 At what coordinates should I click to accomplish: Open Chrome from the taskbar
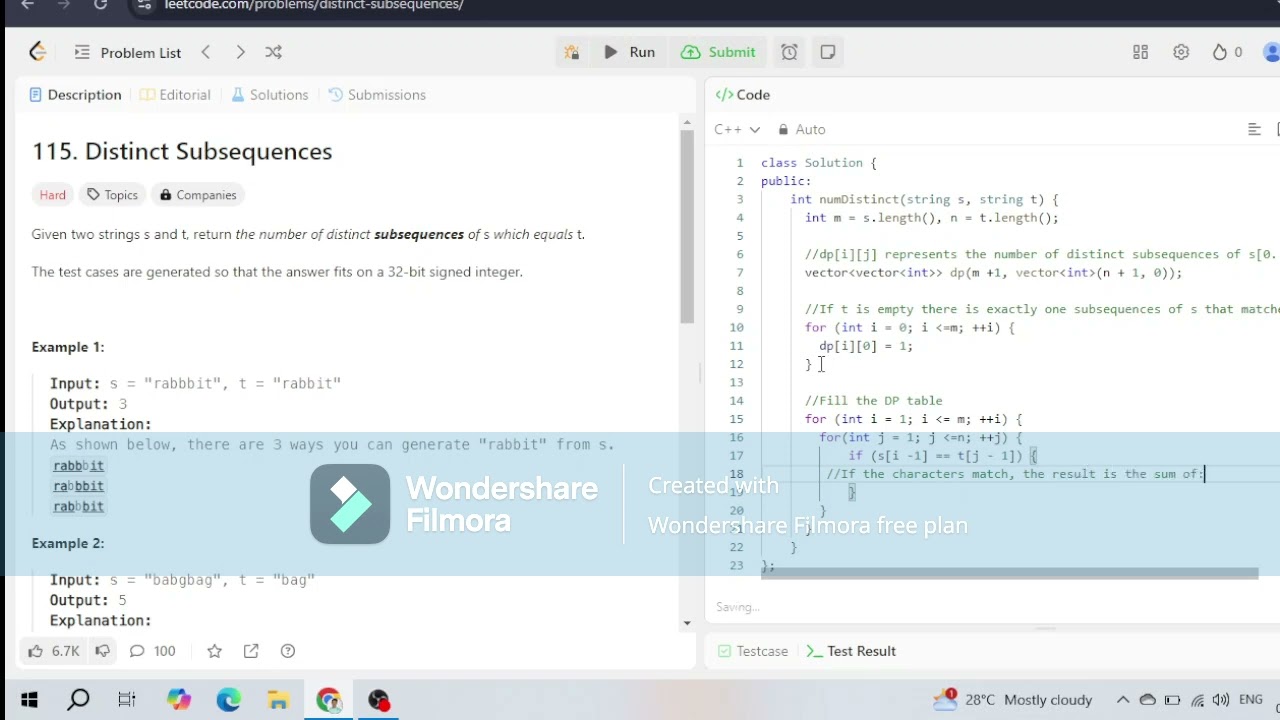tap(329, 700)
